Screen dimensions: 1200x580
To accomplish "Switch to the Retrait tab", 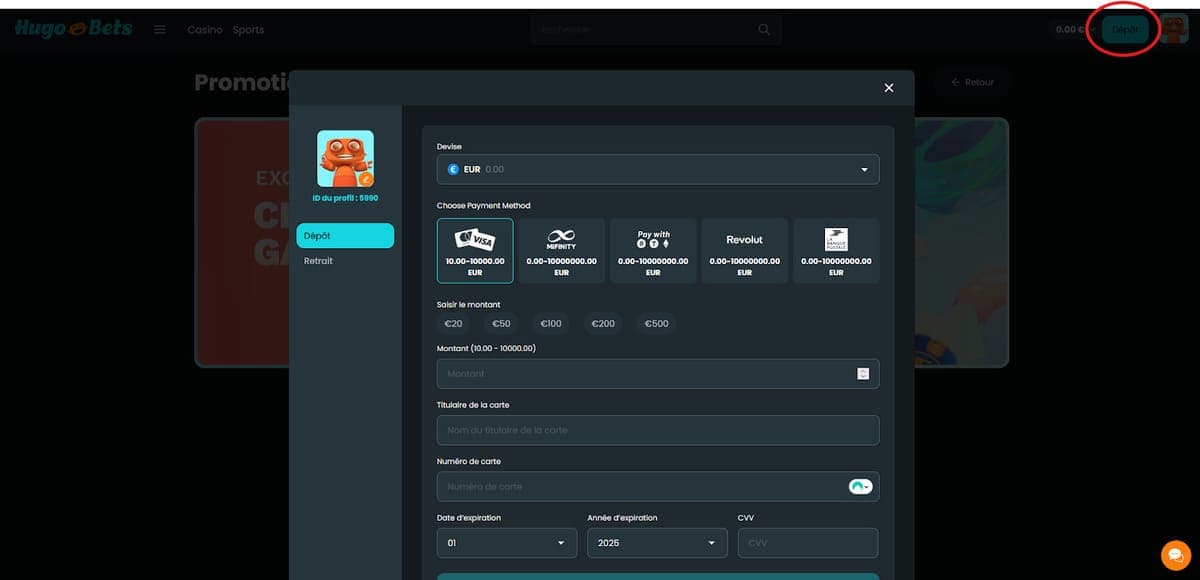I will (x=319, y=261).
